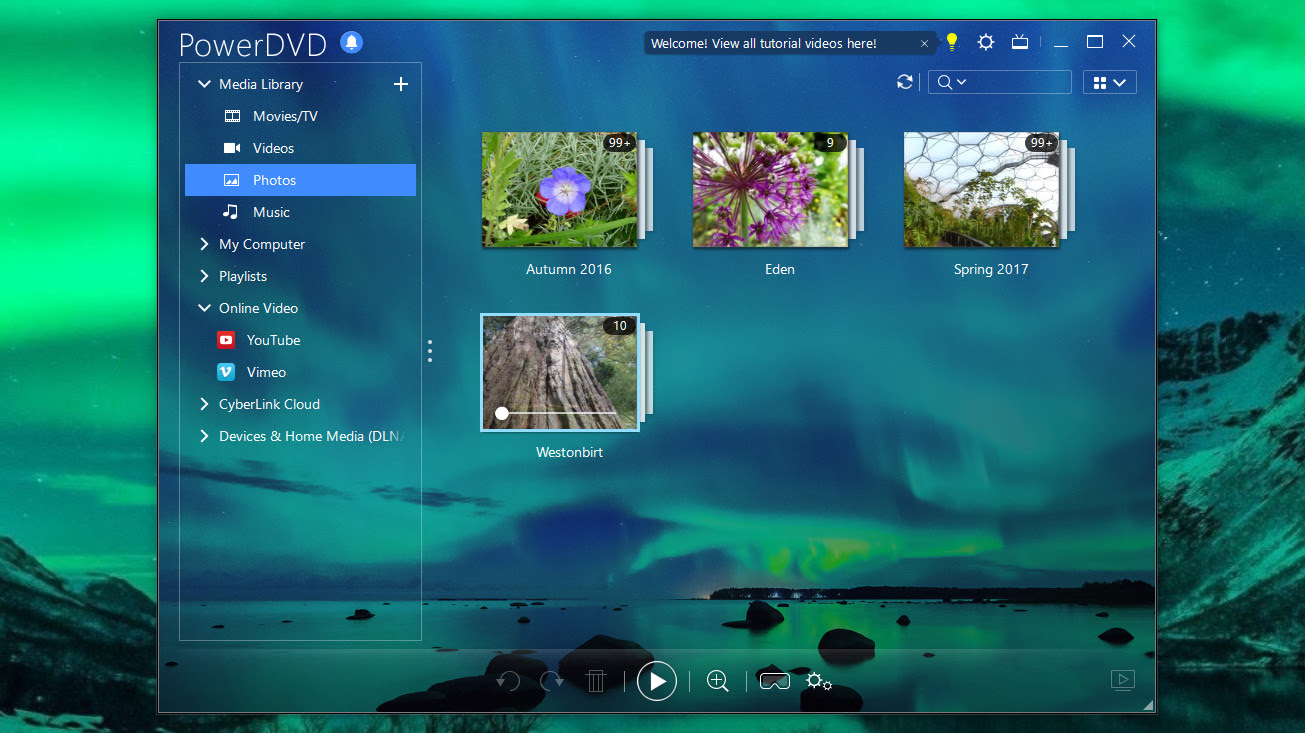Click the notification bell next to PowerDVD
This screenshot has height=733, width=1305.
[351, 42]
